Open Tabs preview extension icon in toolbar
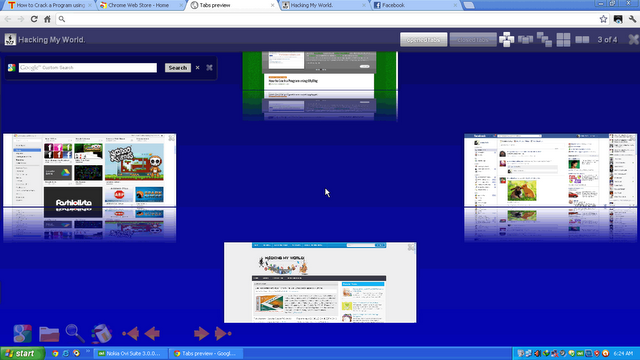 618,19
